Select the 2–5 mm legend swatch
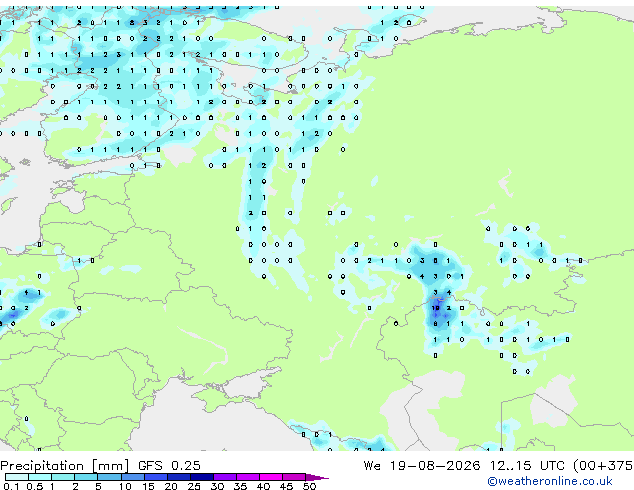Viewport: 634px width, 490px height. [x=86, y=477]
